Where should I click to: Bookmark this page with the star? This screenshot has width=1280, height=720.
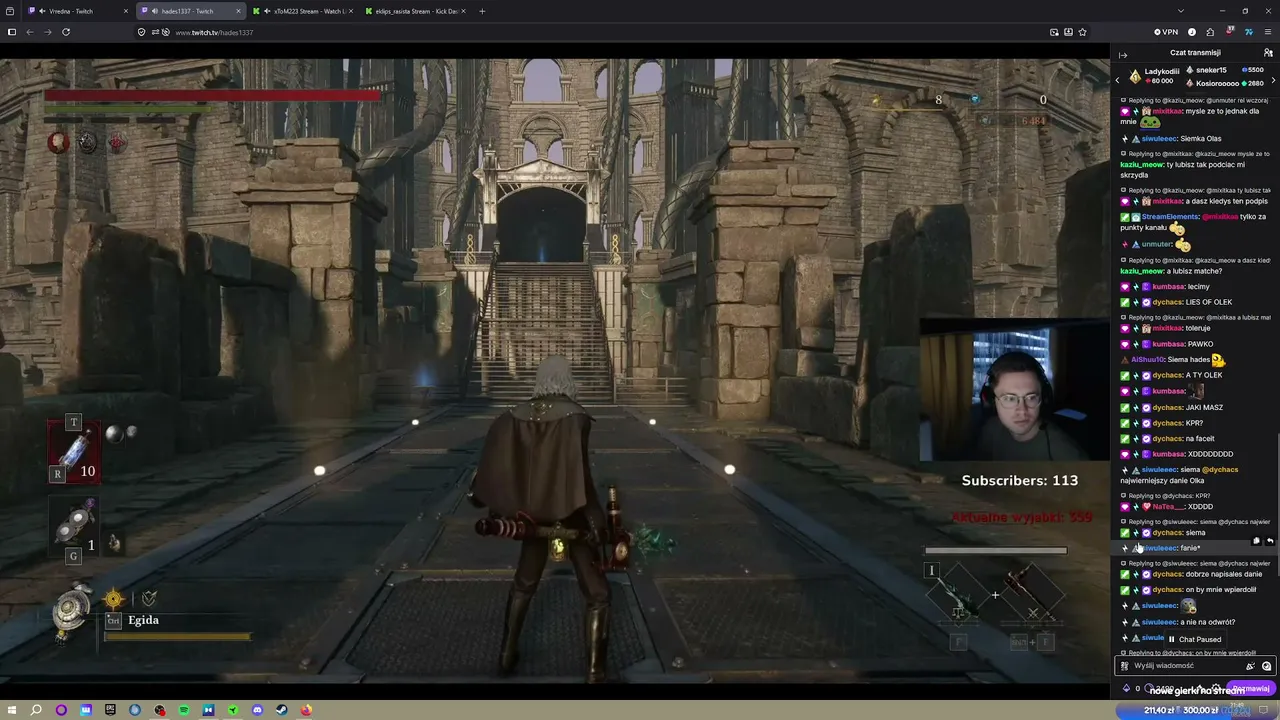(x=1082, y=32)
